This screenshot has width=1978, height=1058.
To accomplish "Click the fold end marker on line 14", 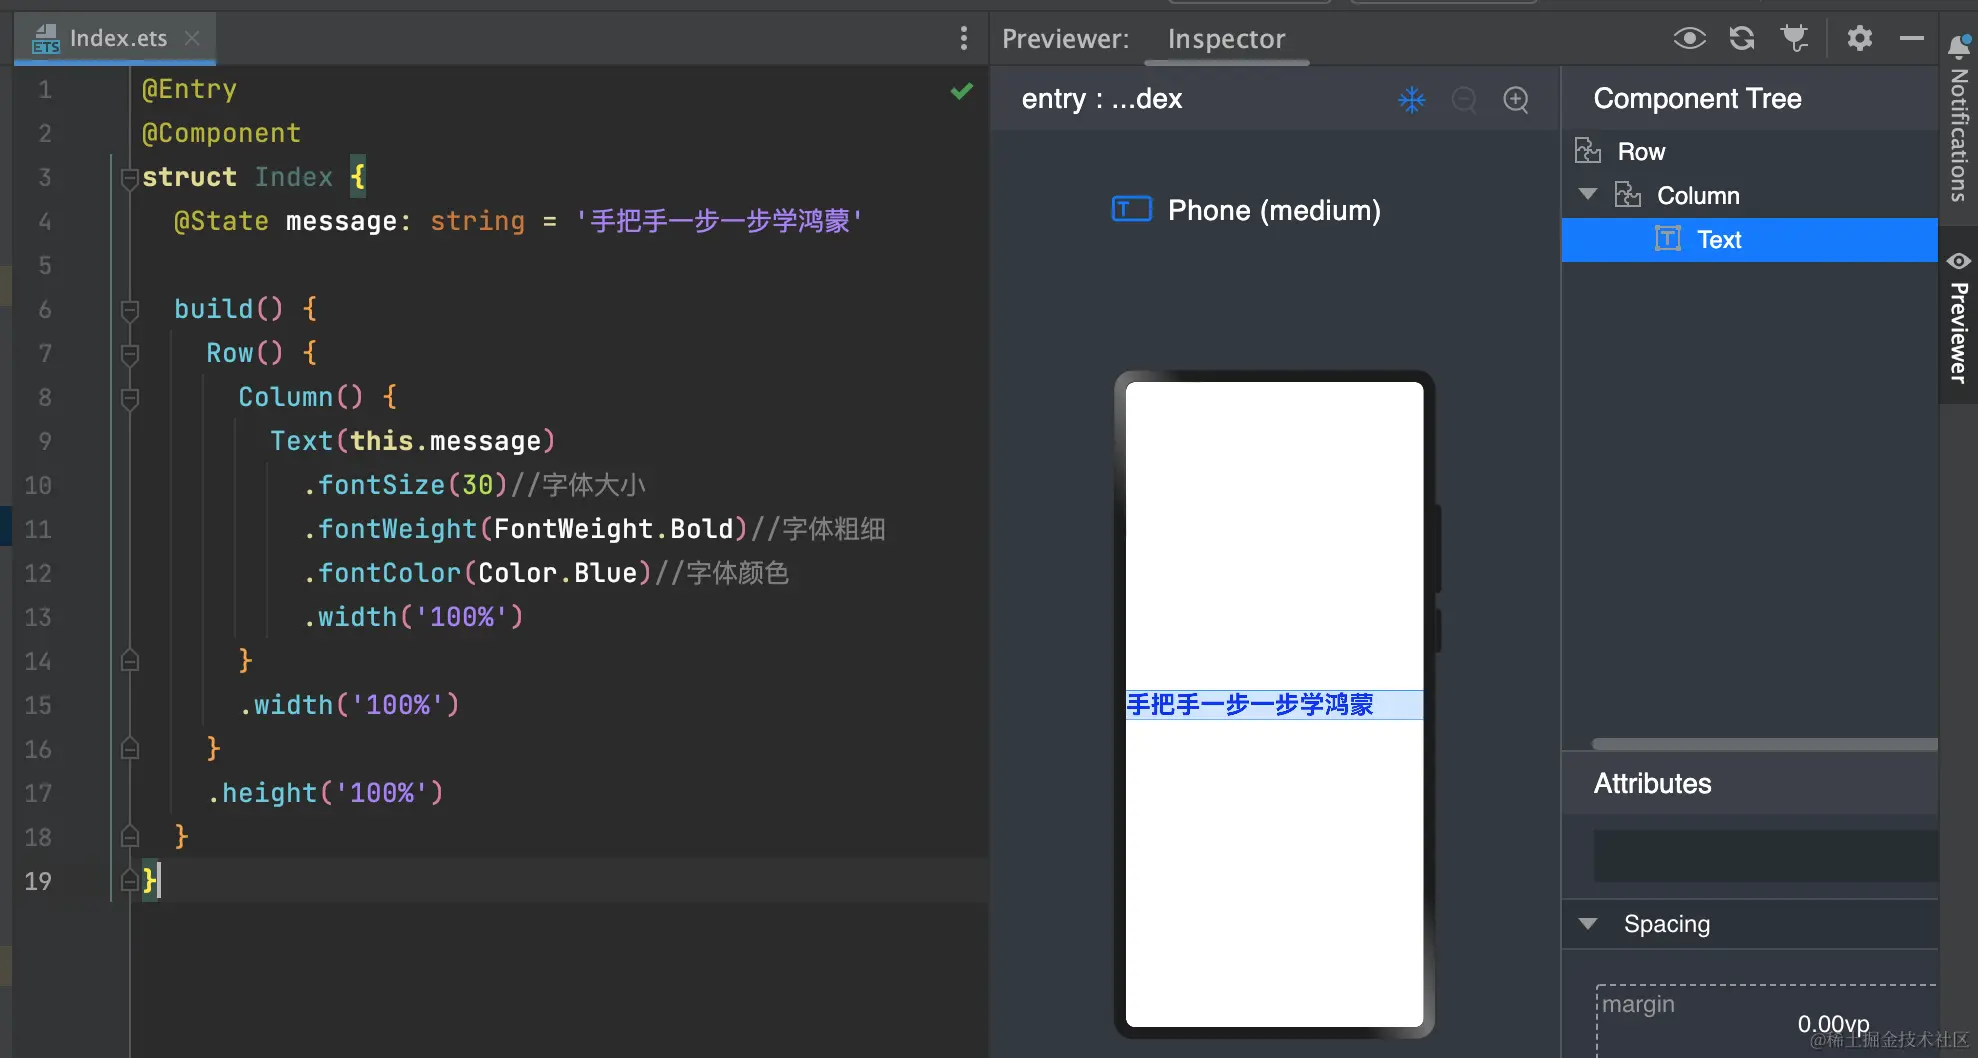I will 129,661.
